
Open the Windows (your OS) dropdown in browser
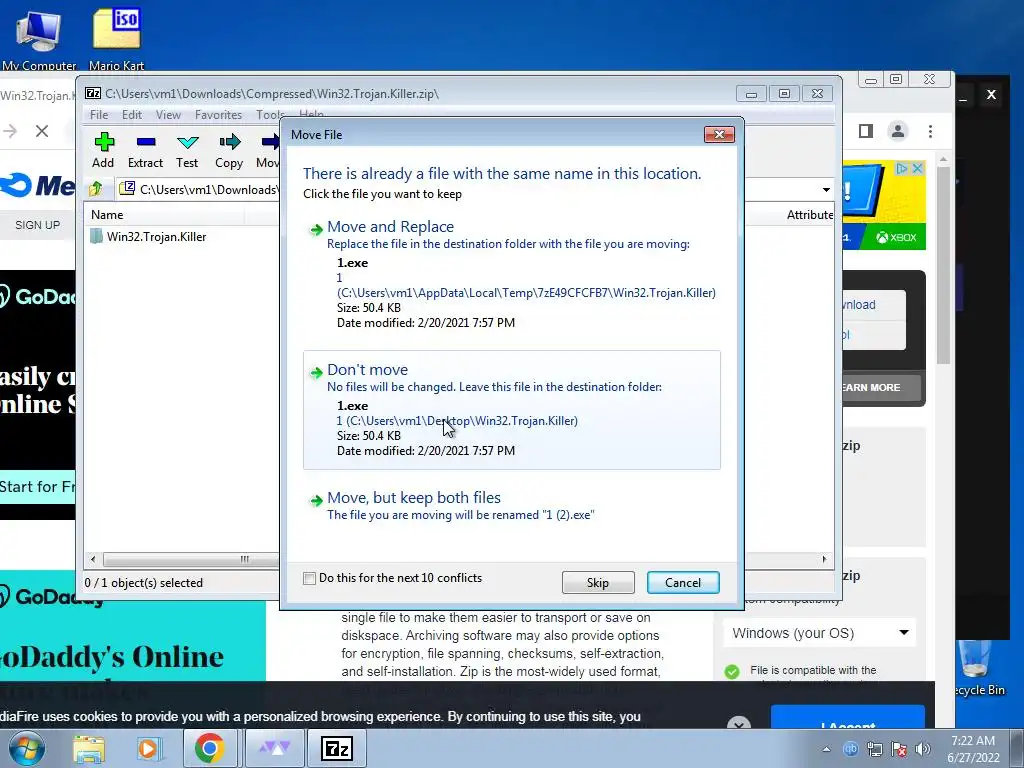tap(820, 633)
